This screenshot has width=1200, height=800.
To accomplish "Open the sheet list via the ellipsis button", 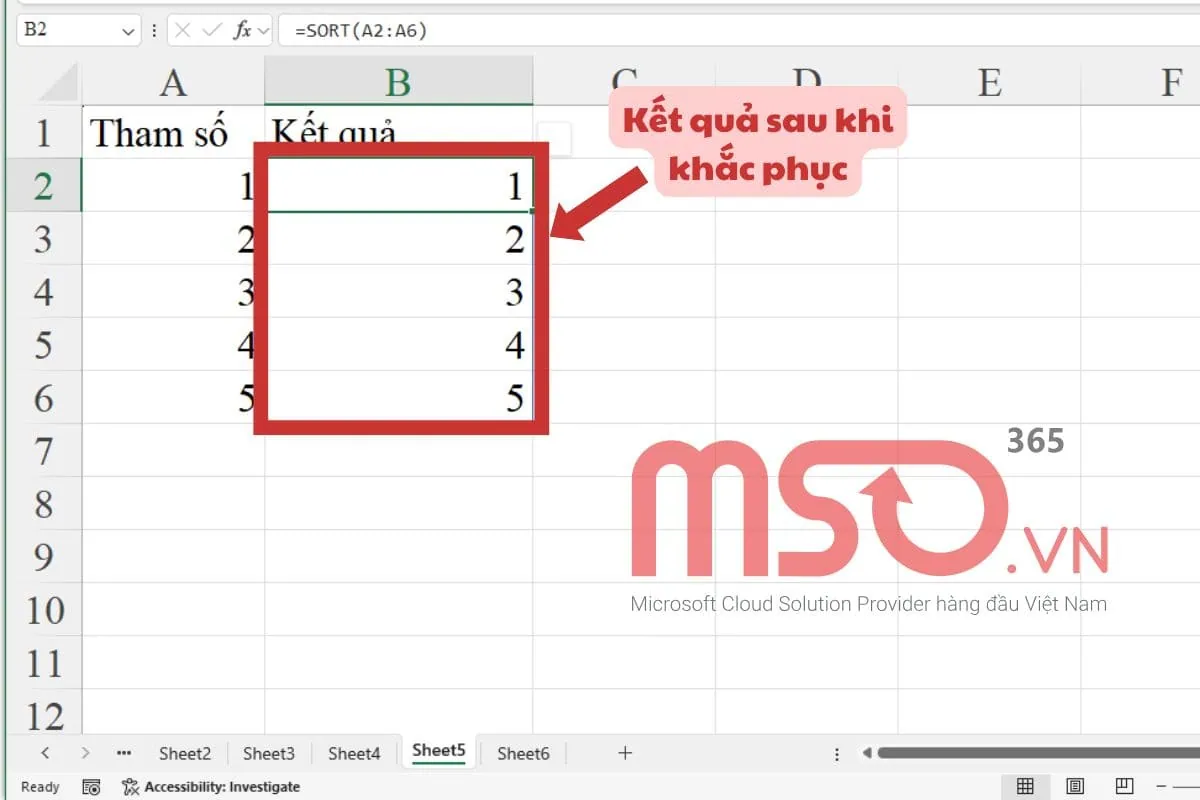I will (122, 752).
